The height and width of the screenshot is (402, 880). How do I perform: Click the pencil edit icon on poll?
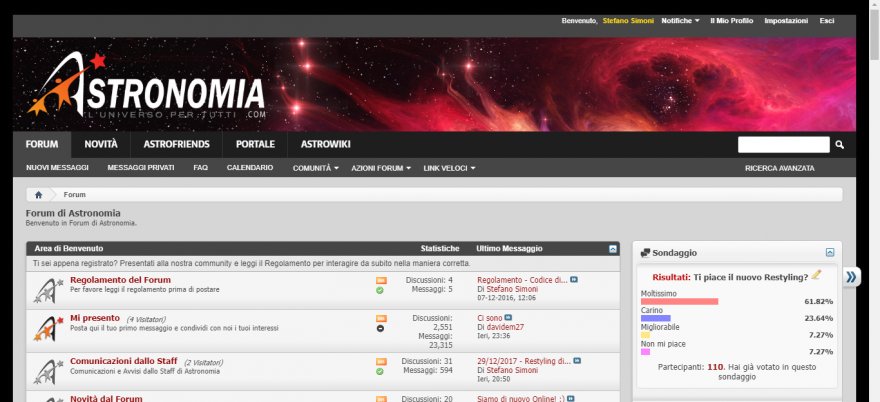click(x=817, y=275)
